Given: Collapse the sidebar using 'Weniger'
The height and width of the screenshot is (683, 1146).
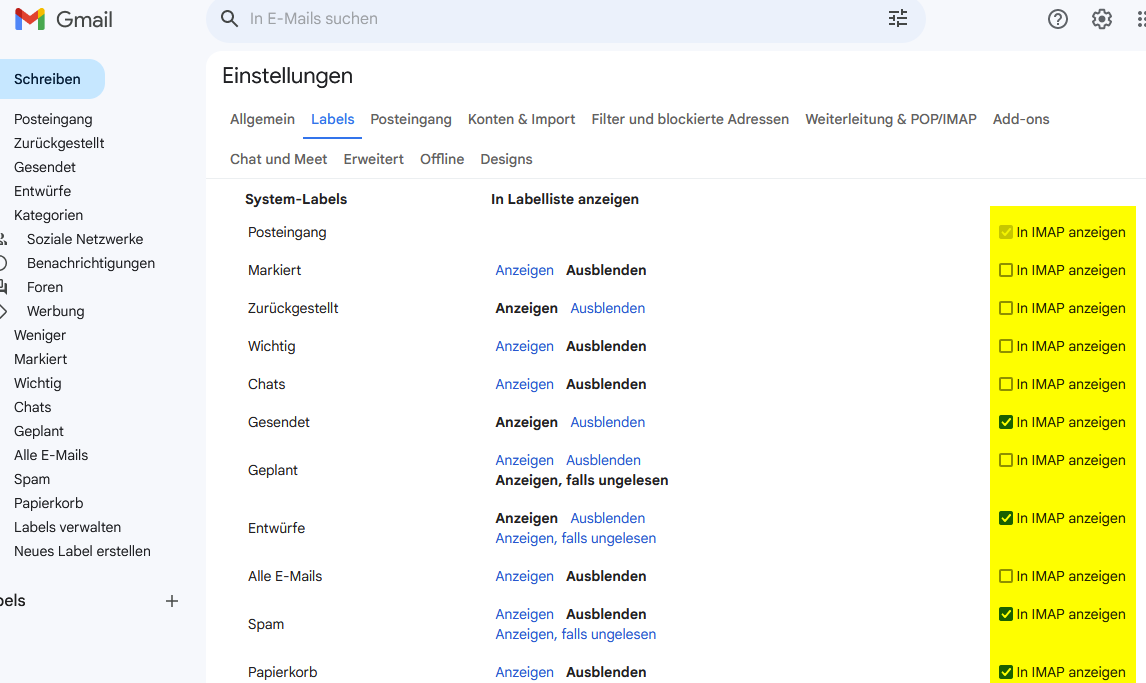Looking at the screenshot, I should pyautogui.click(x=40, y=335).
